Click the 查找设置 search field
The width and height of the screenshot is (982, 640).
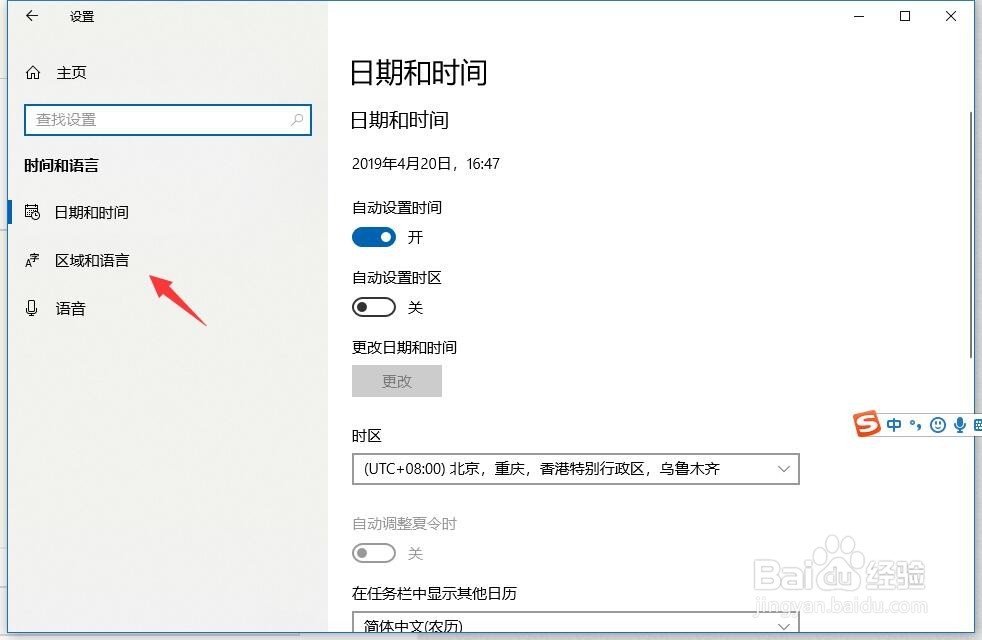pyautogui.click(x=168, y=120)
